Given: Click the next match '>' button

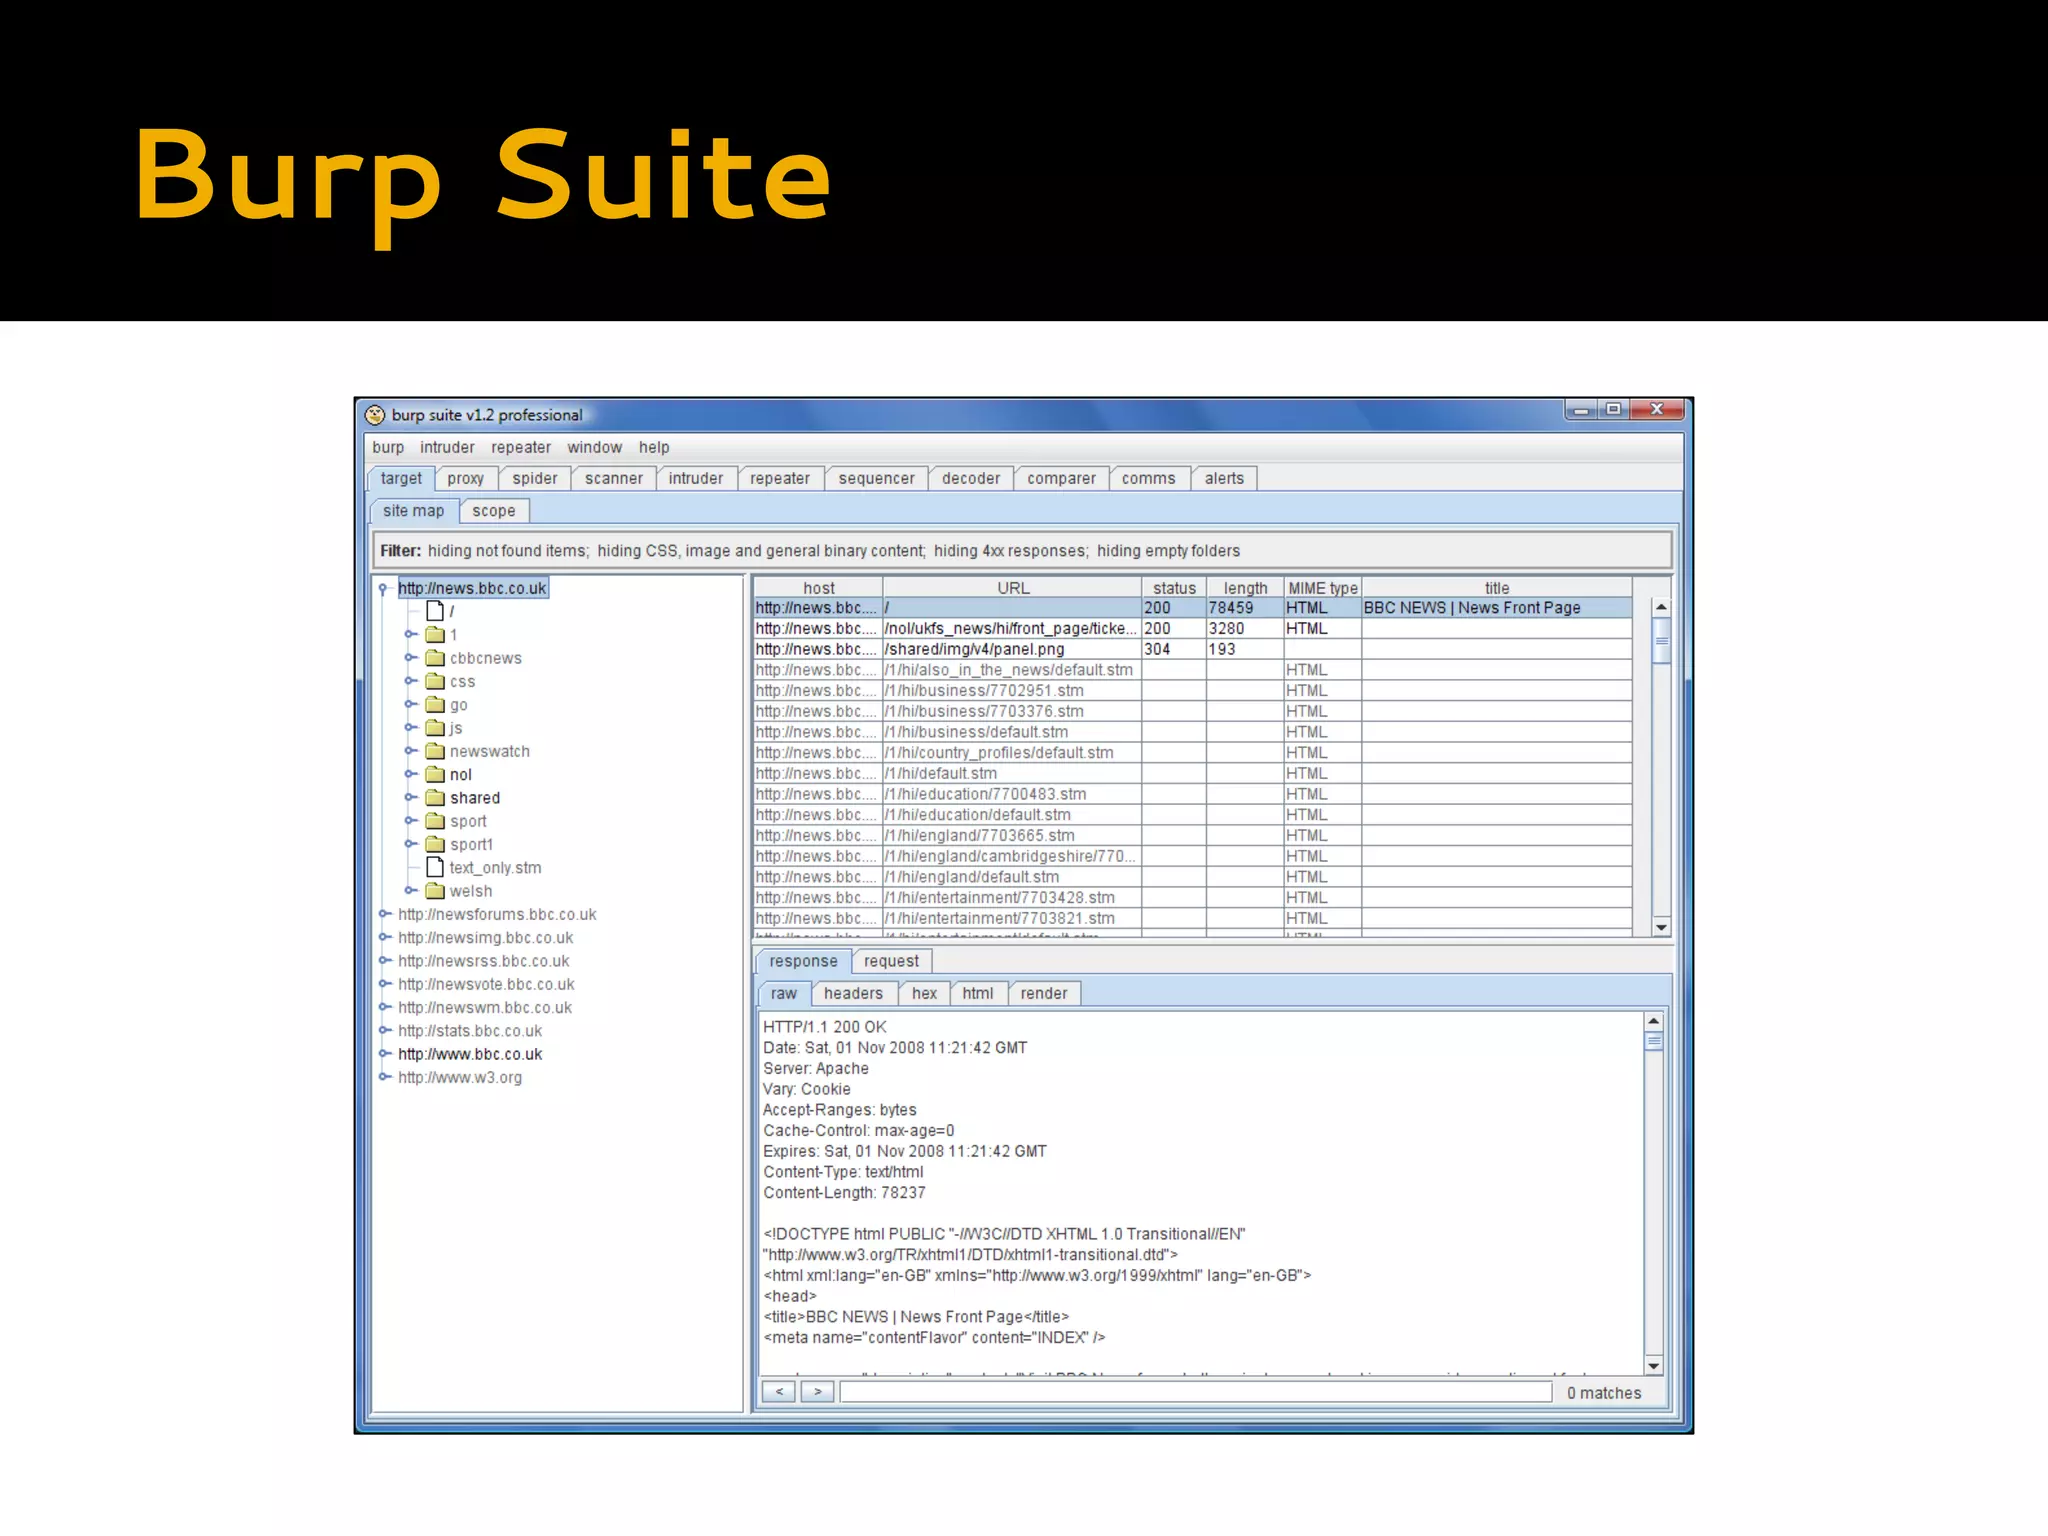Looking at the screenshot, I should click(817, 1392).
